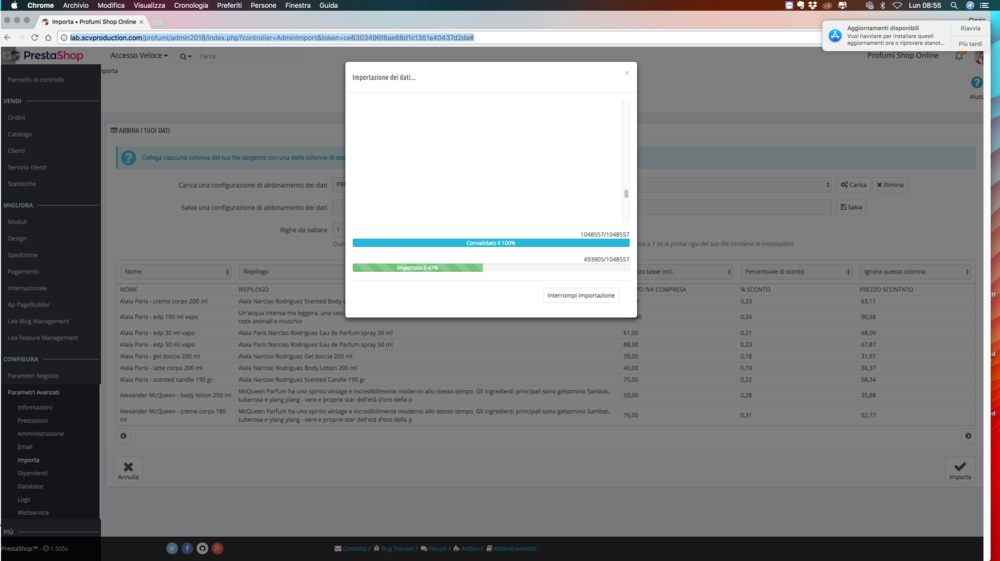
Task: Click the Wi-Fi status icon
Action: point(897,5)
